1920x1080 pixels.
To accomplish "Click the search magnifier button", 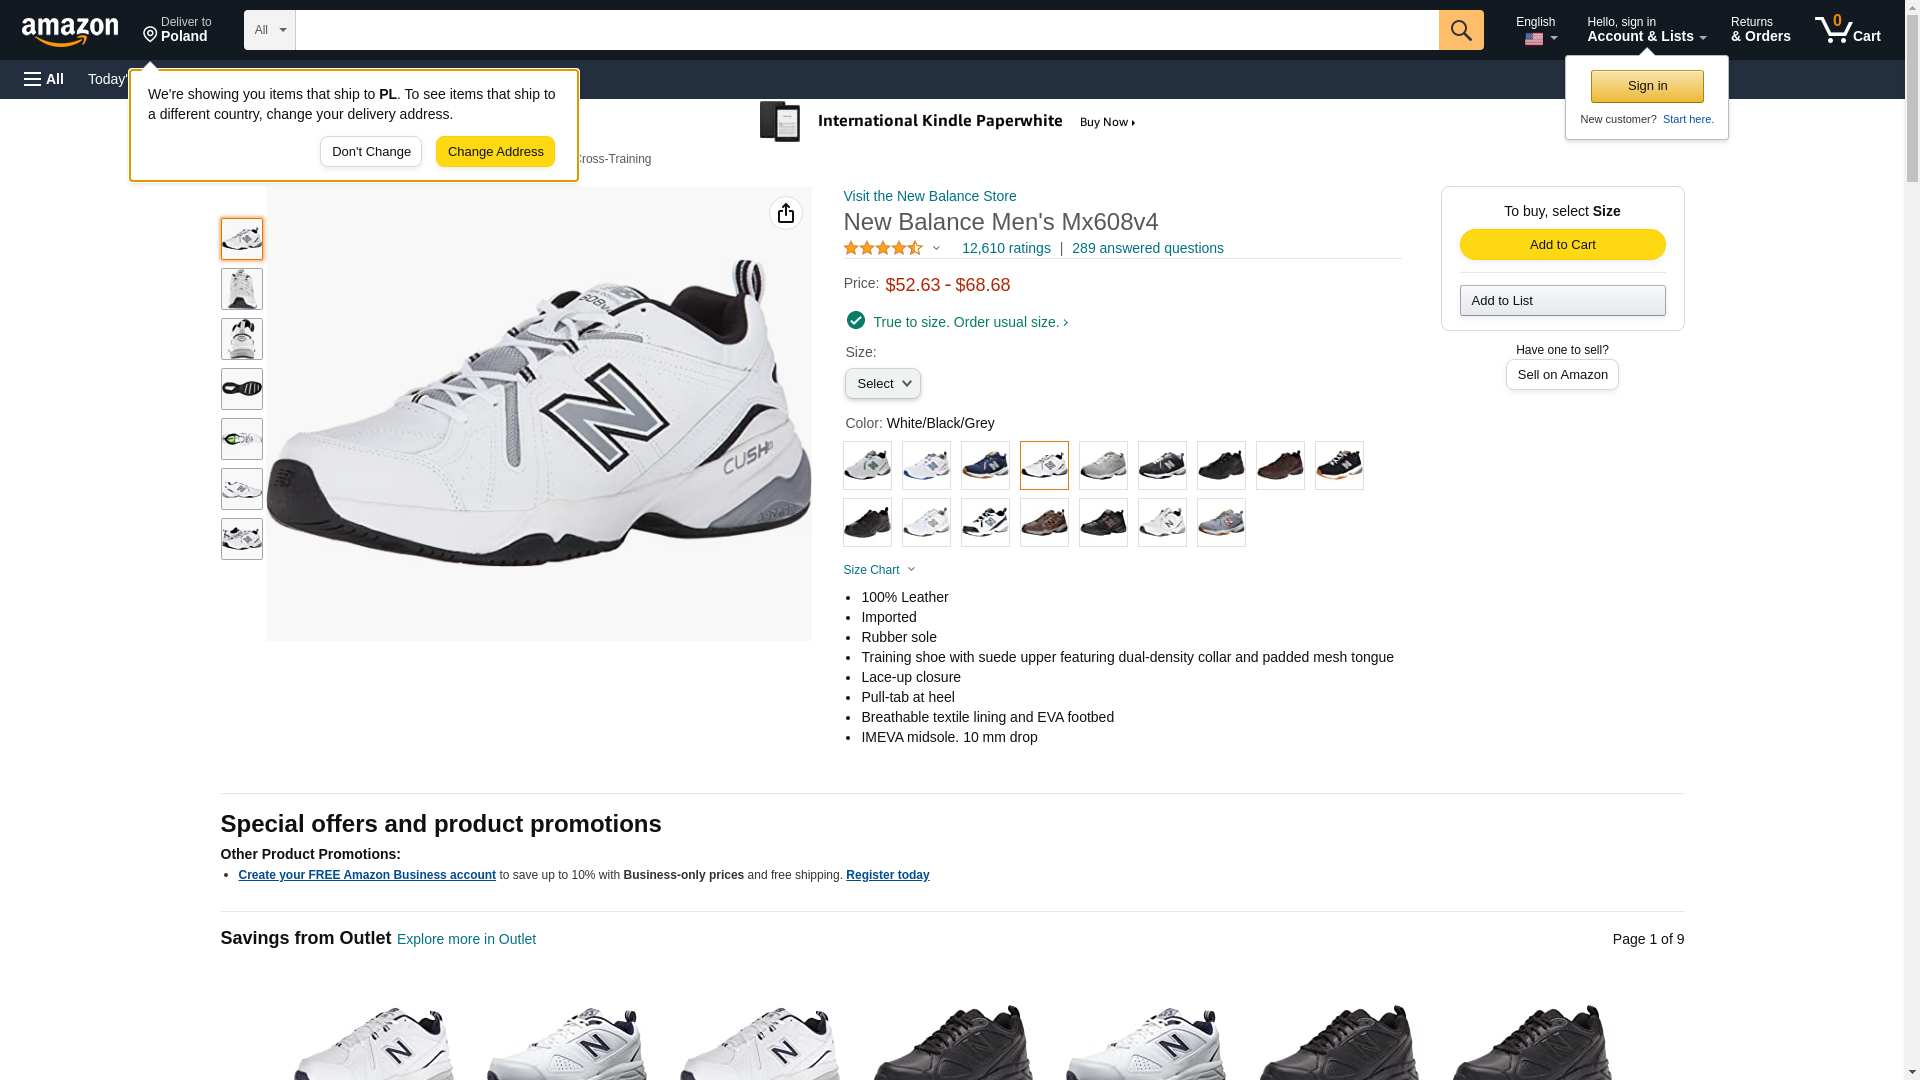I will (x=1461, y=30).
